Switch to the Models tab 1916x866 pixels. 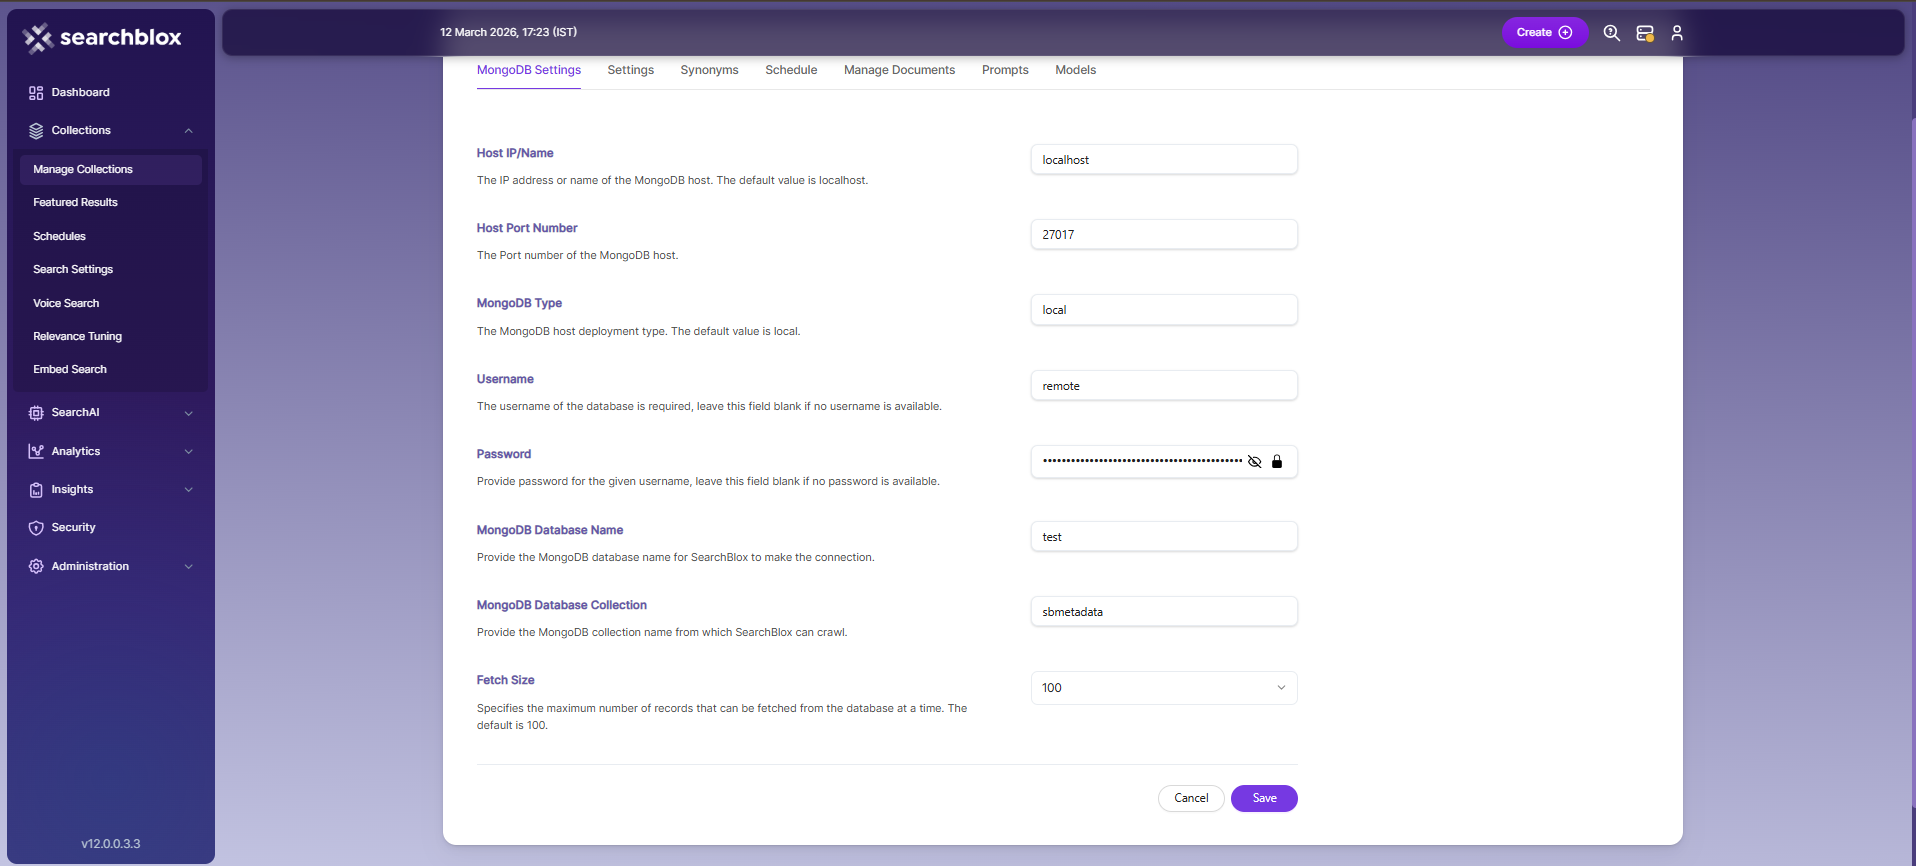(x=1075, y=70)
